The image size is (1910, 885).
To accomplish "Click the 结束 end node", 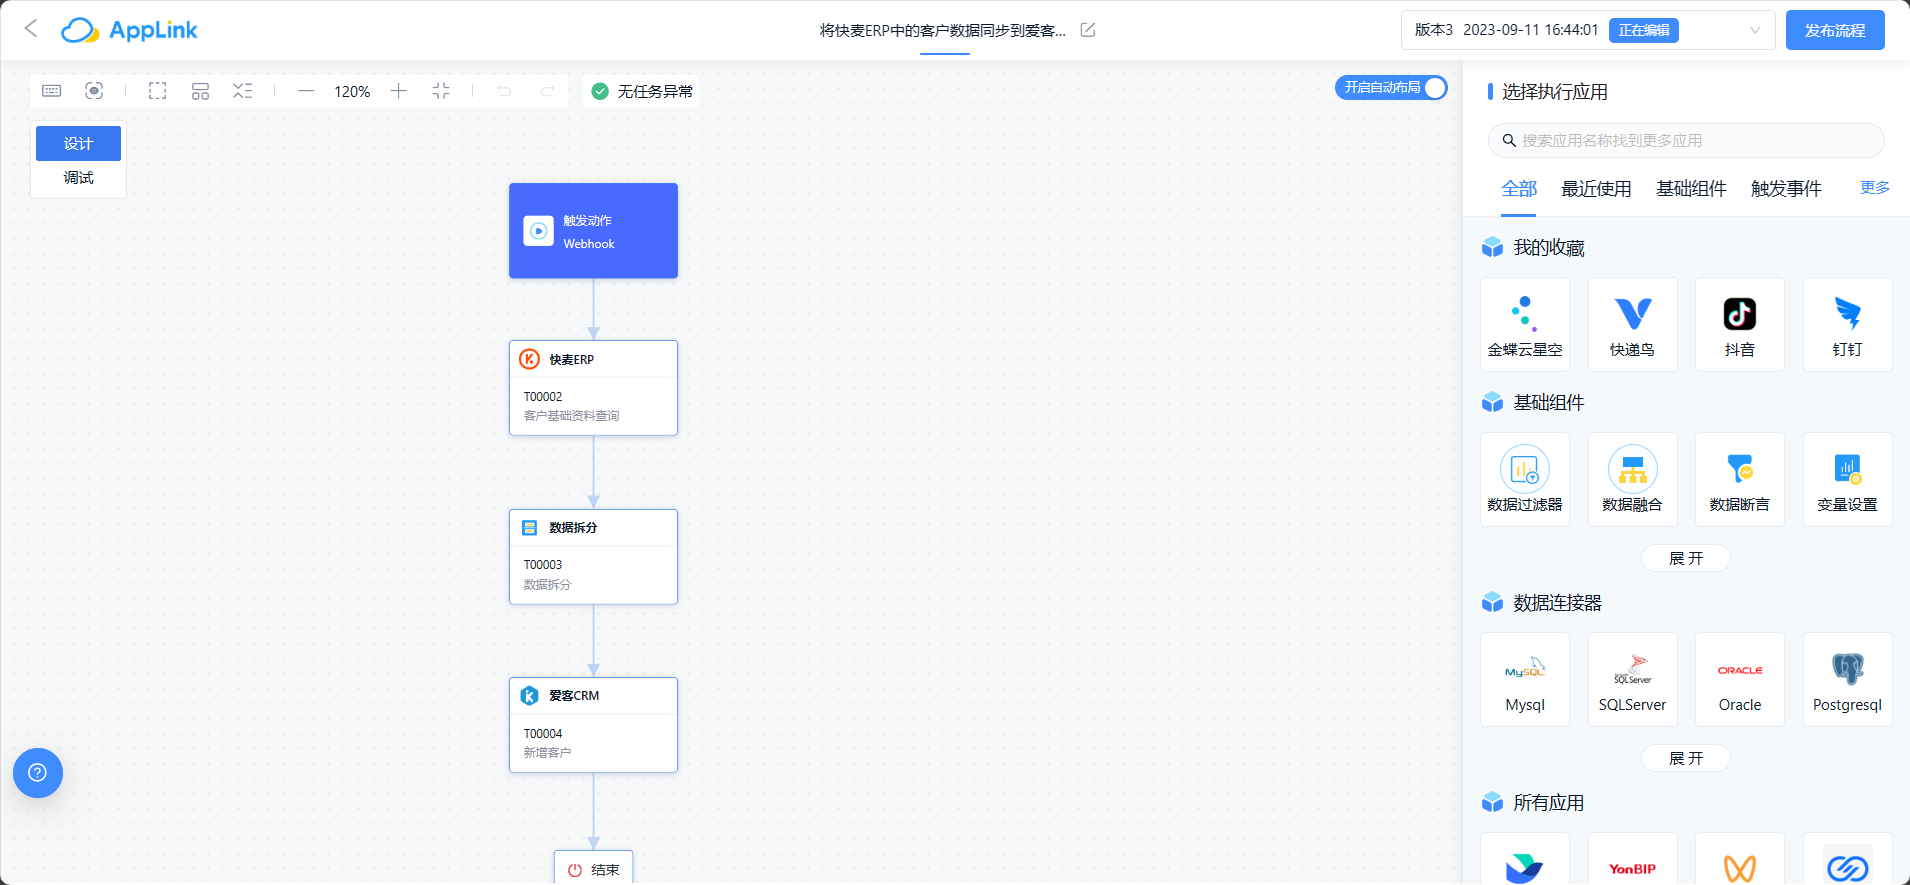I will pyautogui.click(x=594, y=868).
